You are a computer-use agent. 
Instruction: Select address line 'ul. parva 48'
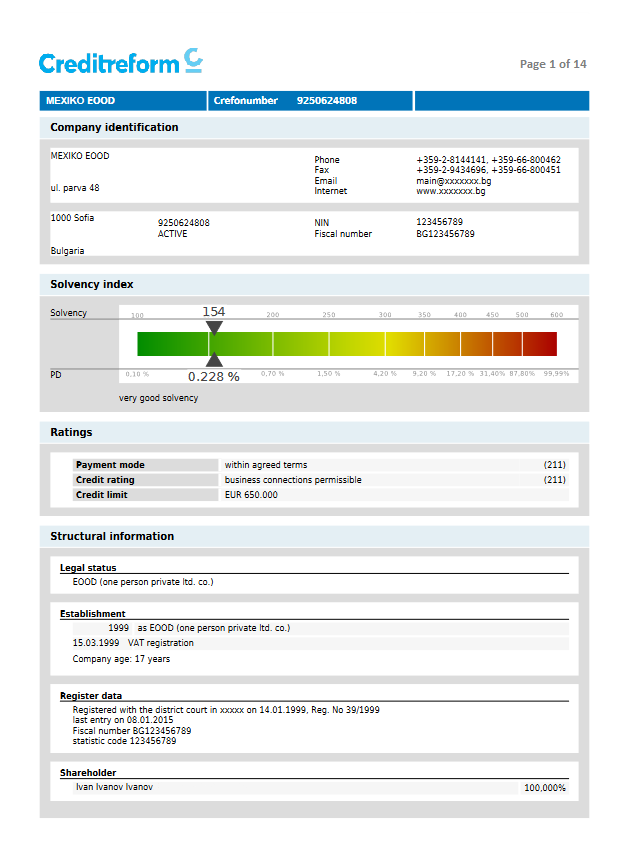click(75, 188)
